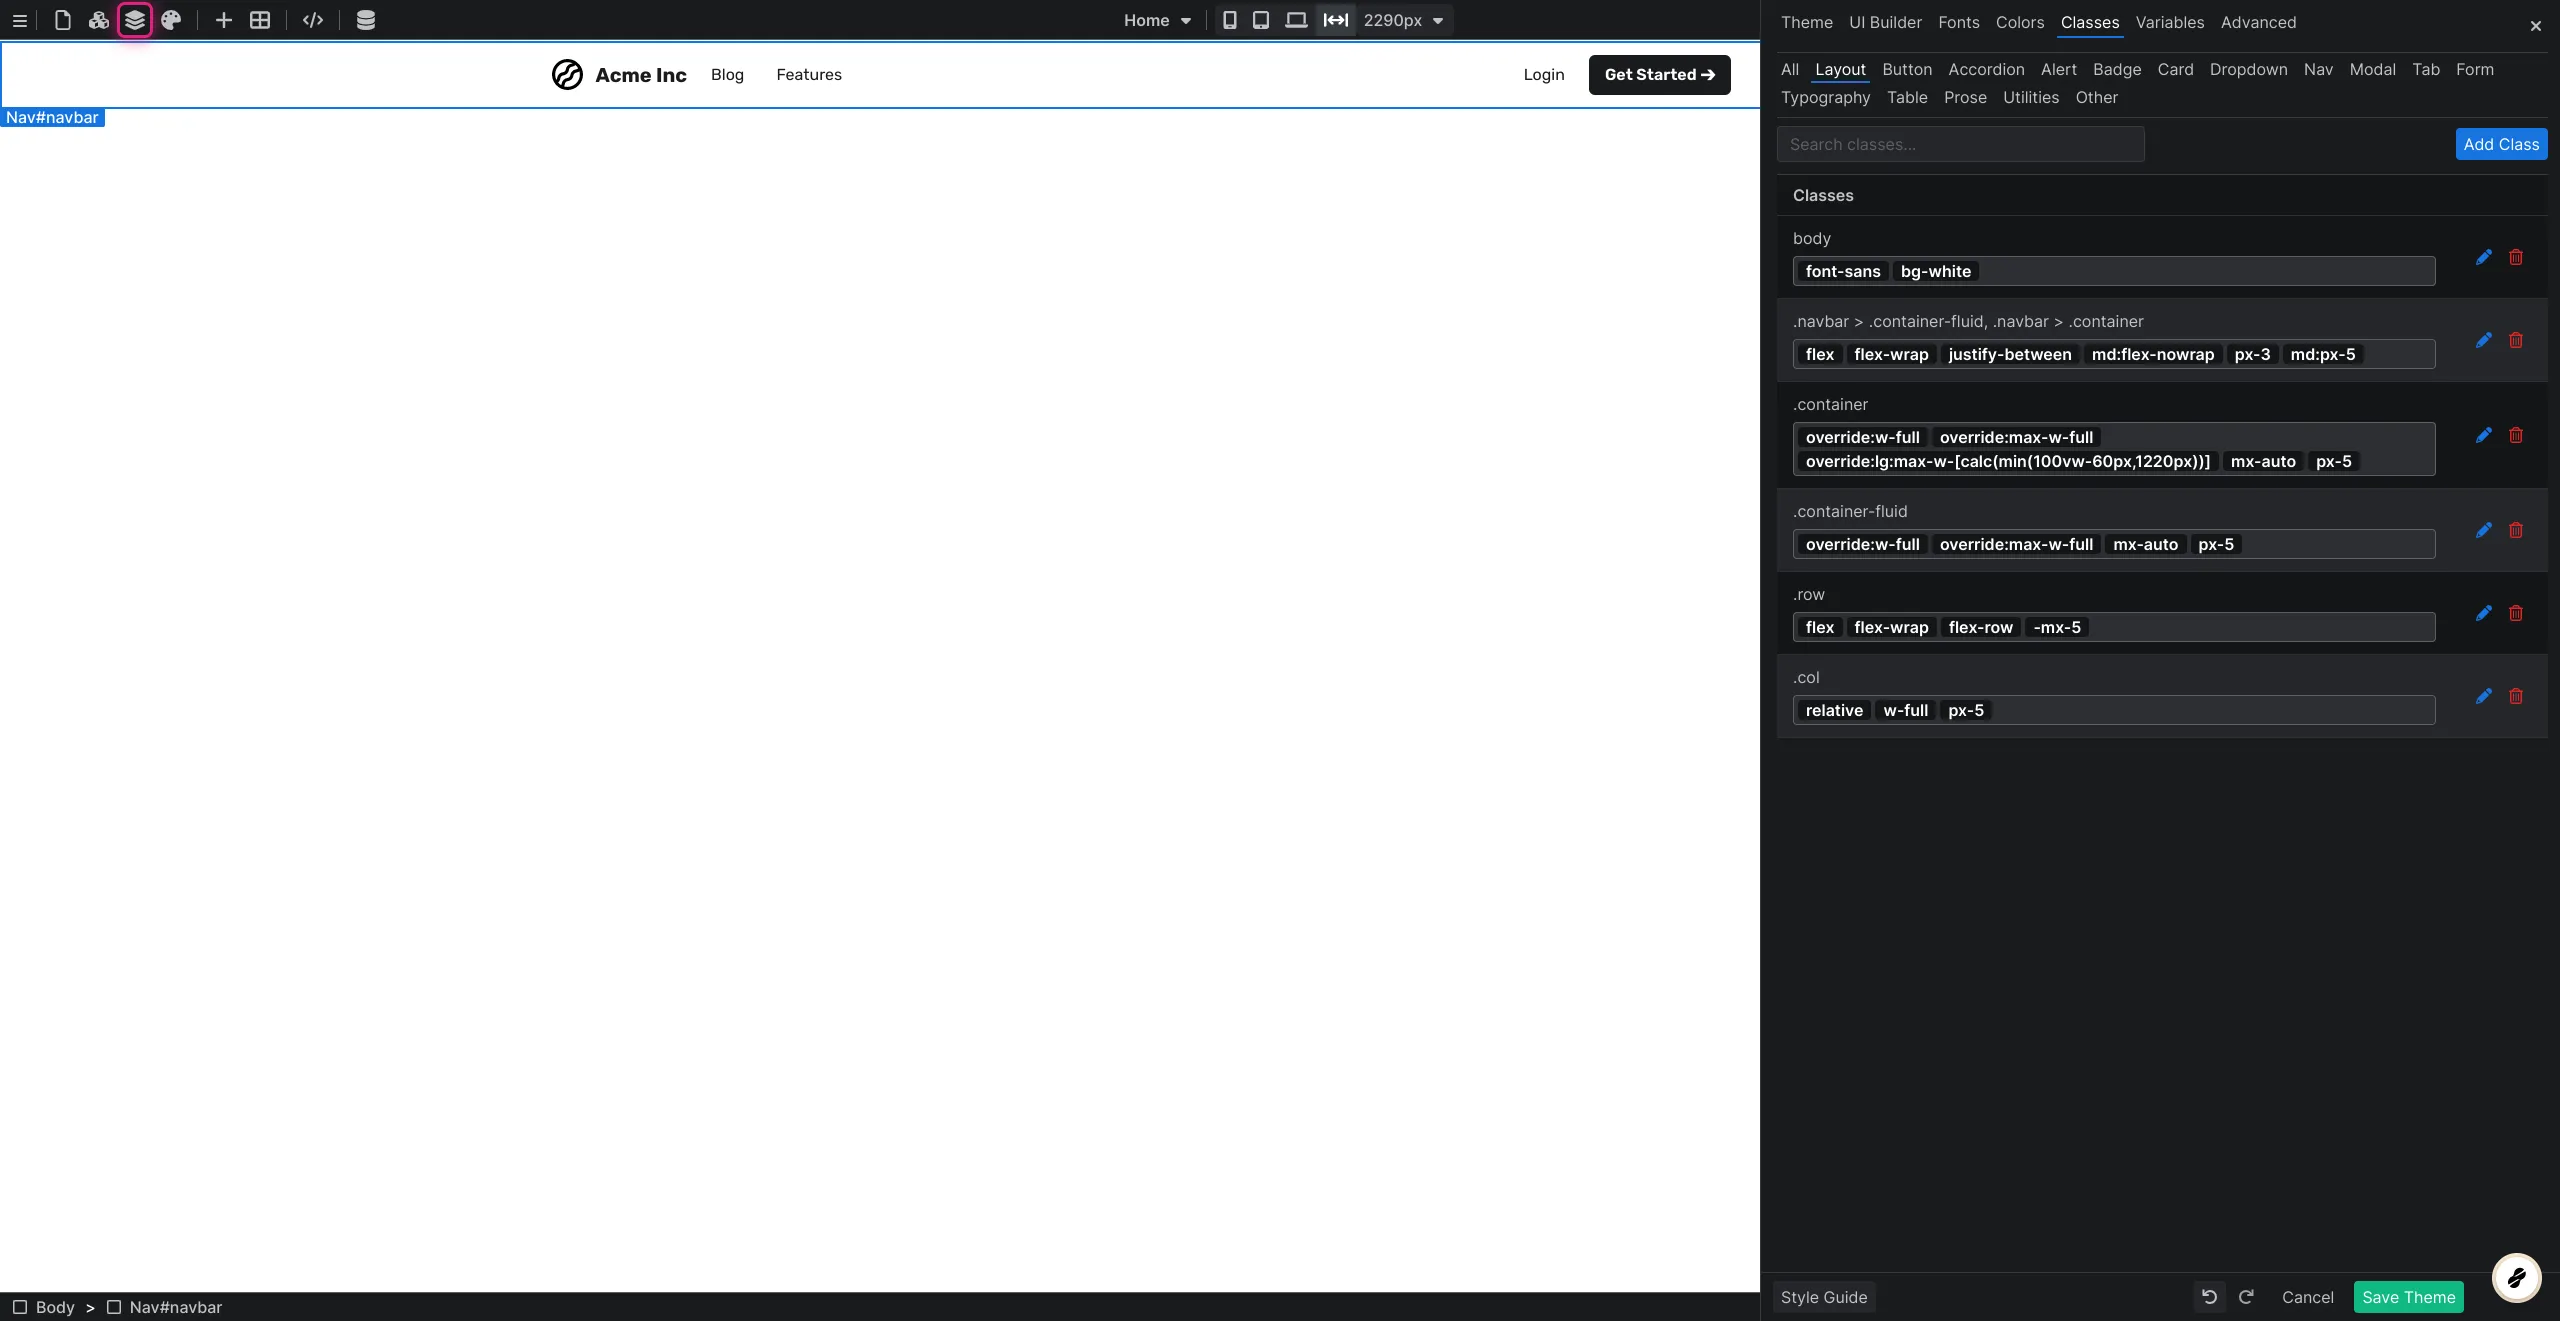Close the theme panel with X
Screen dimensions: 2560x1321
click(2536, 26)
